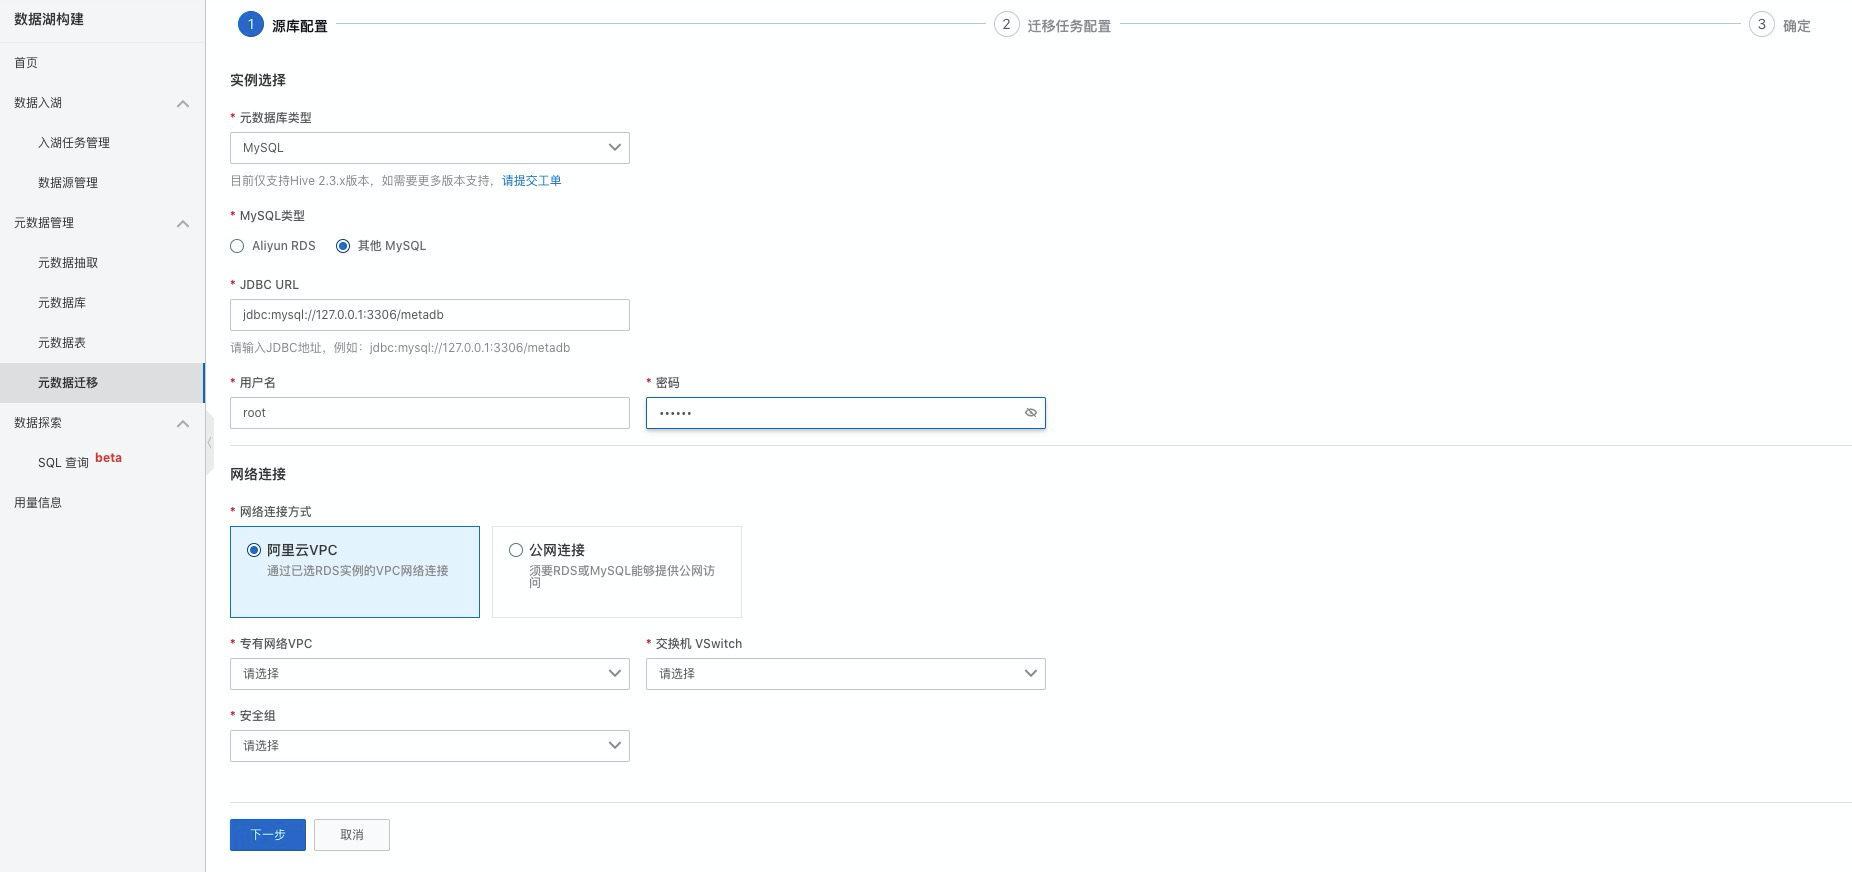Toggle password visibility eye icon
The width and height of the screenshot is (1852, 872).
pos(1030,413)
